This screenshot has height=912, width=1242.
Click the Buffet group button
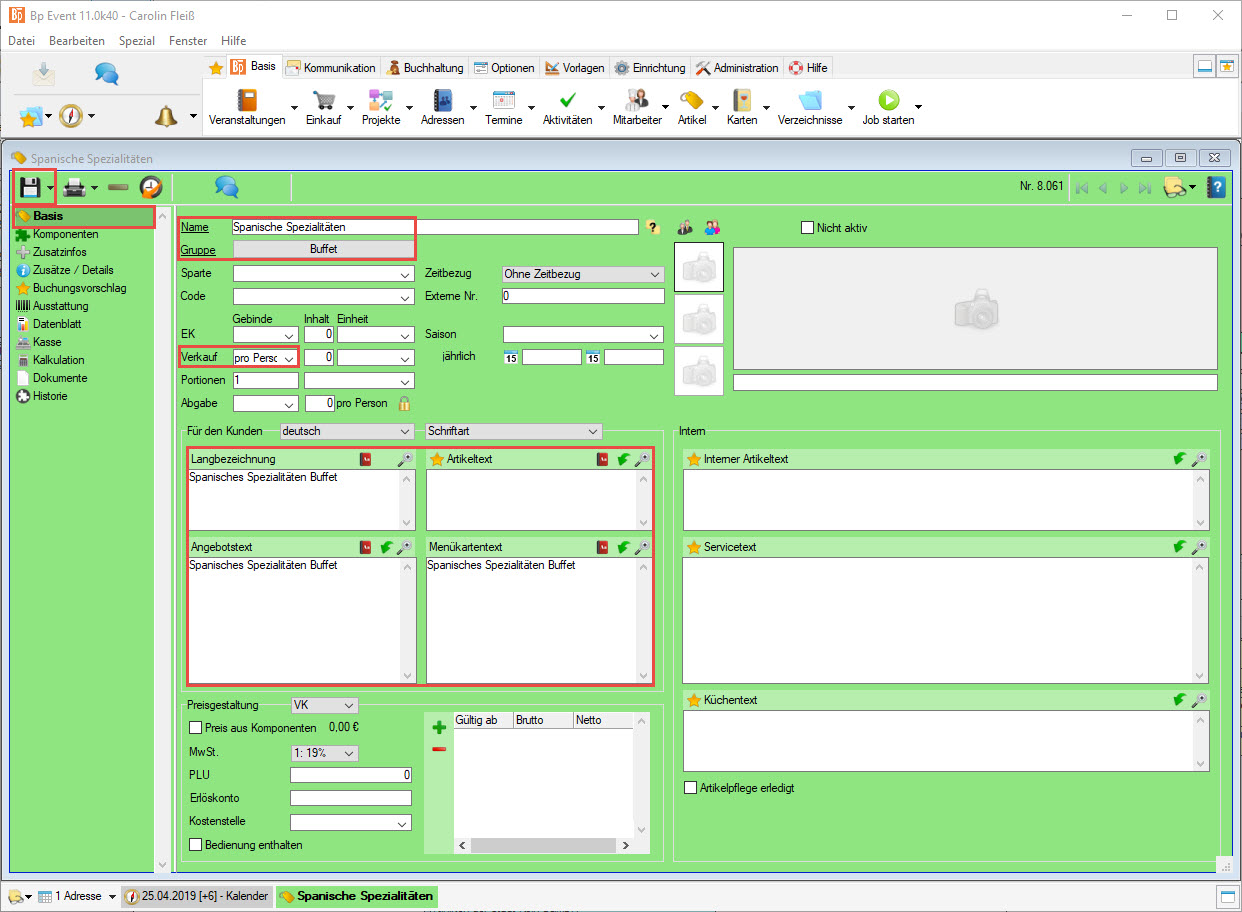pyautogui.click(x=323, y=249)
